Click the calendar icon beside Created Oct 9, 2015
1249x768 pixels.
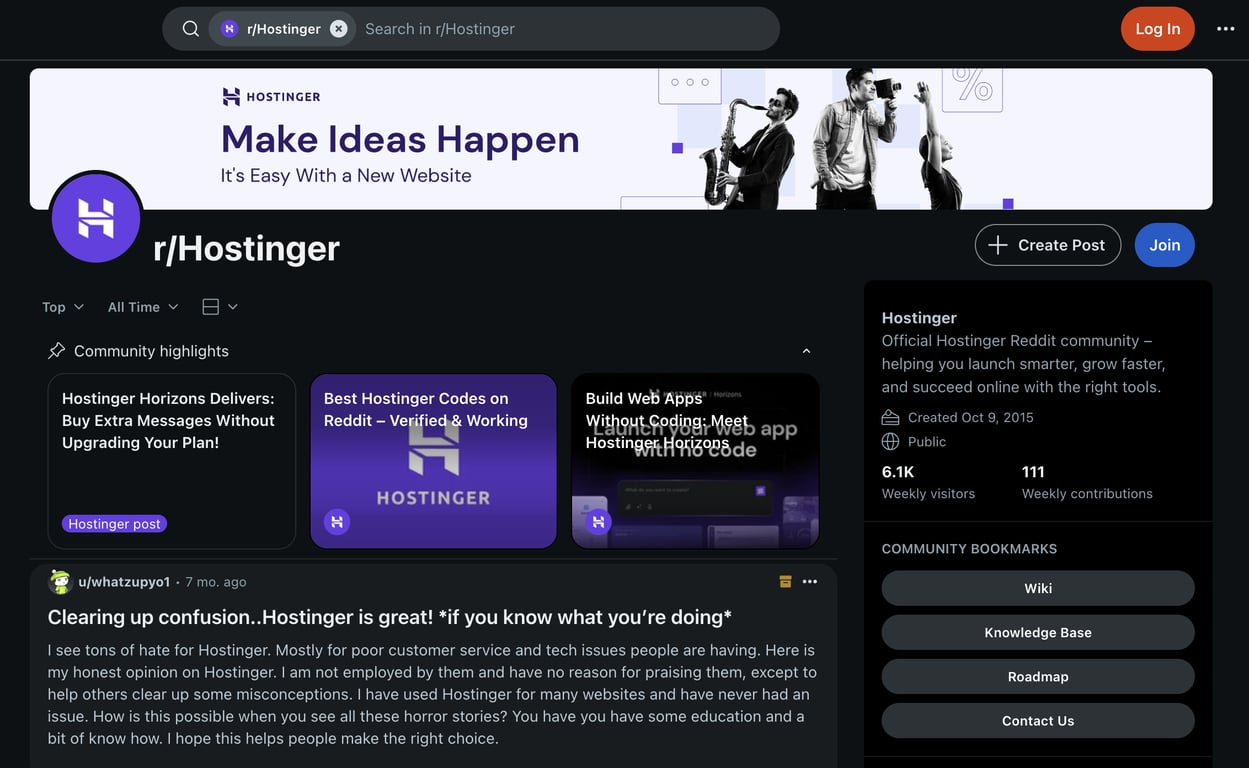(x=890, y=417)
